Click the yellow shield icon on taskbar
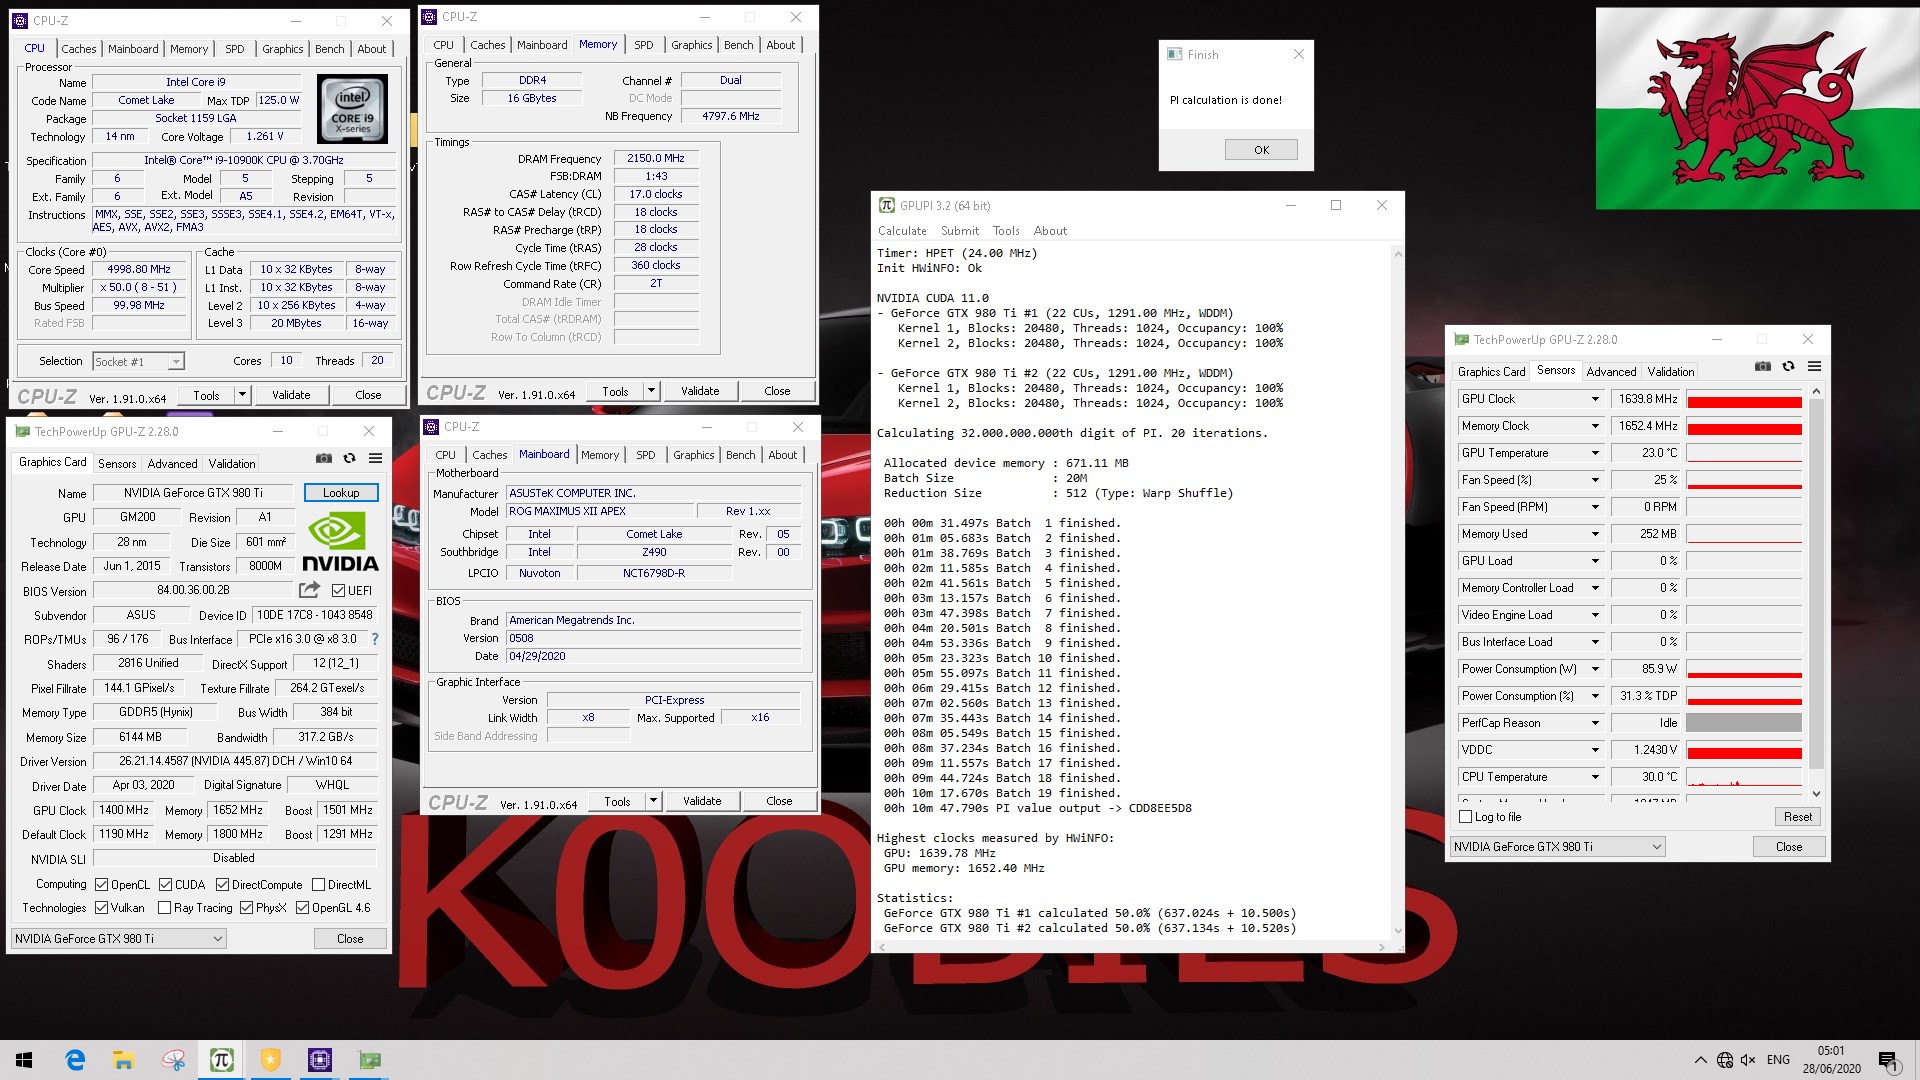 tap(271, 1060)
